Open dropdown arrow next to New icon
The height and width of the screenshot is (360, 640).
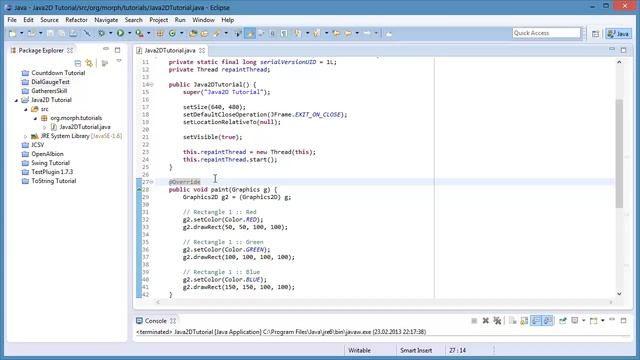point(22,33)
